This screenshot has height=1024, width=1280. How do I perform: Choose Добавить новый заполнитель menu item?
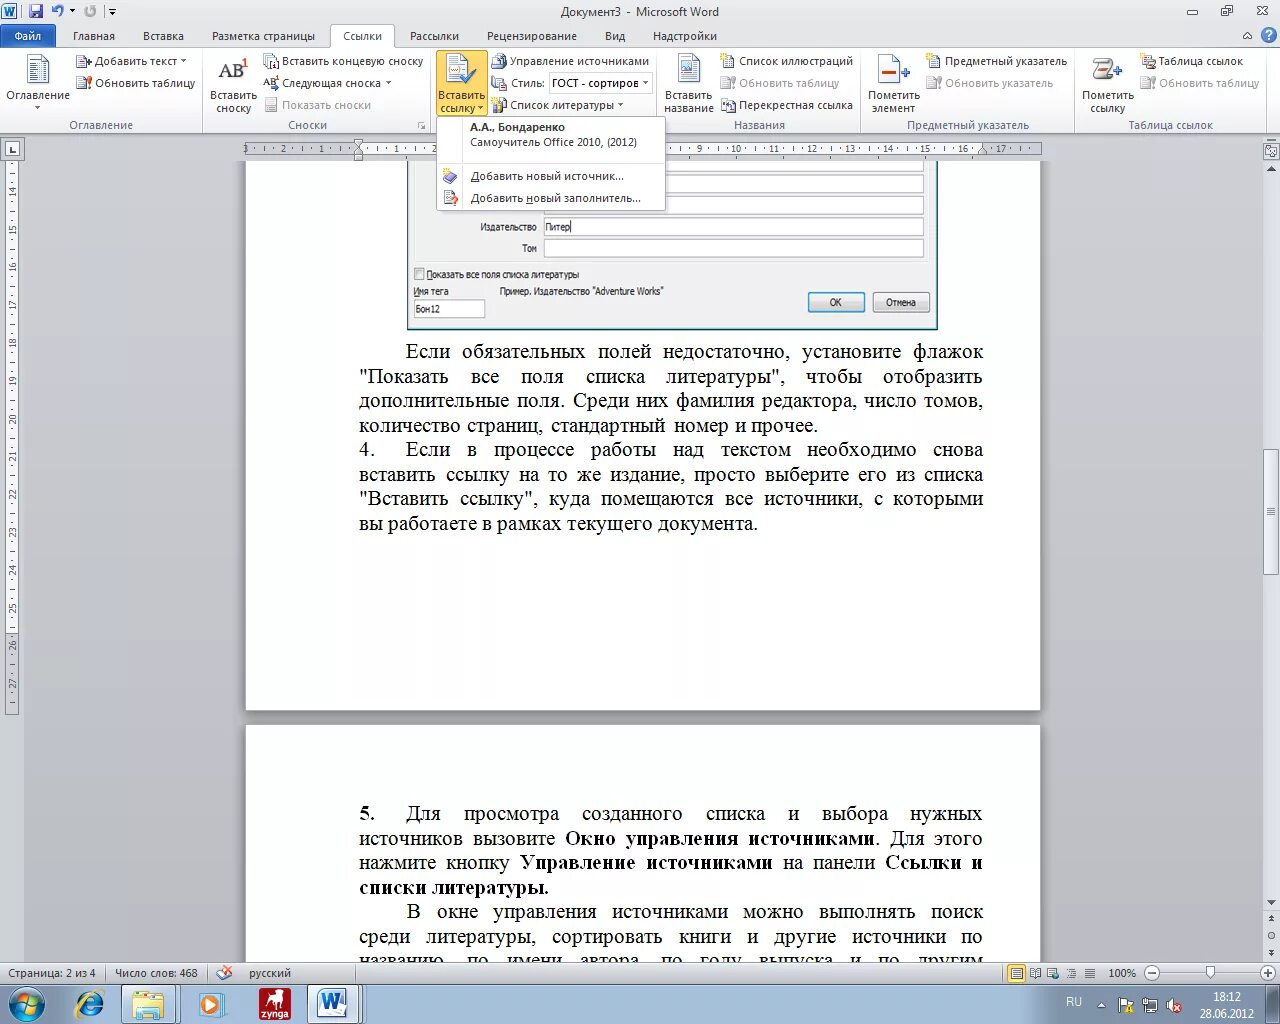coord(552,198)
